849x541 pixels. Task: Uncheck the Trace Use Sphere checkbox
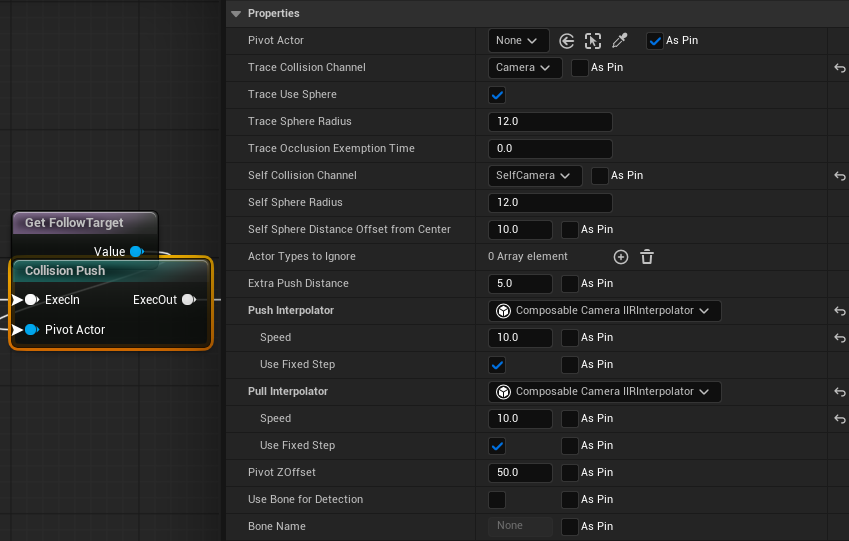(497, 95)
